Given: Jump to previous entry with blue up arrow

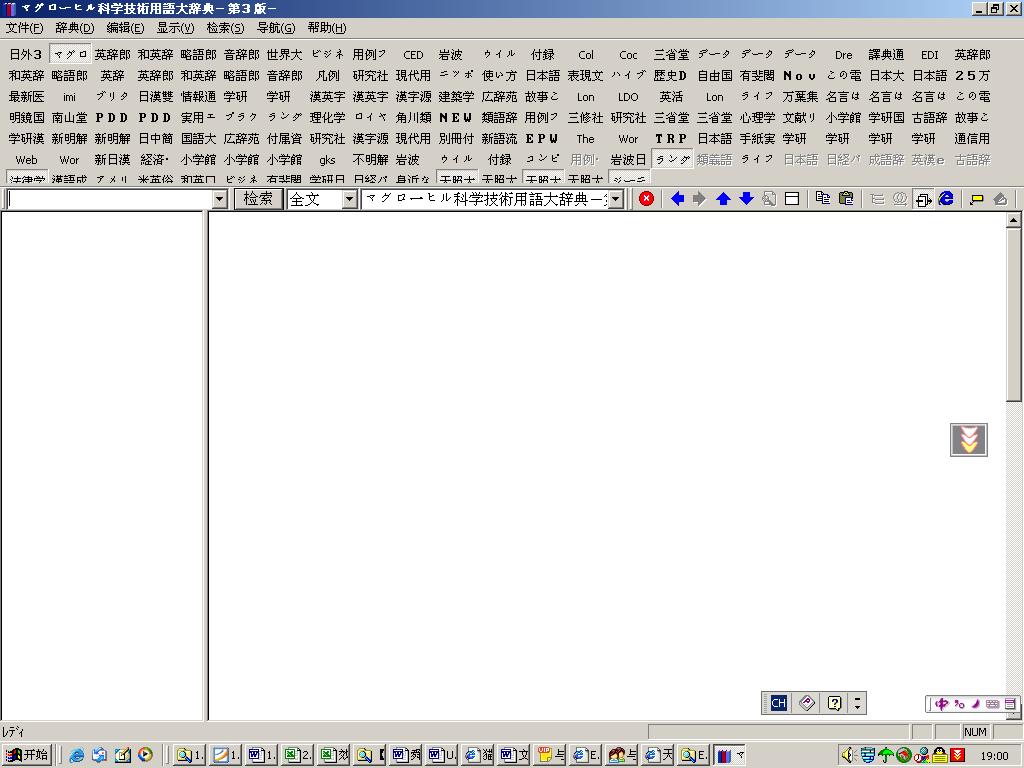Looking at the screenshot, I should coord(723,199).
